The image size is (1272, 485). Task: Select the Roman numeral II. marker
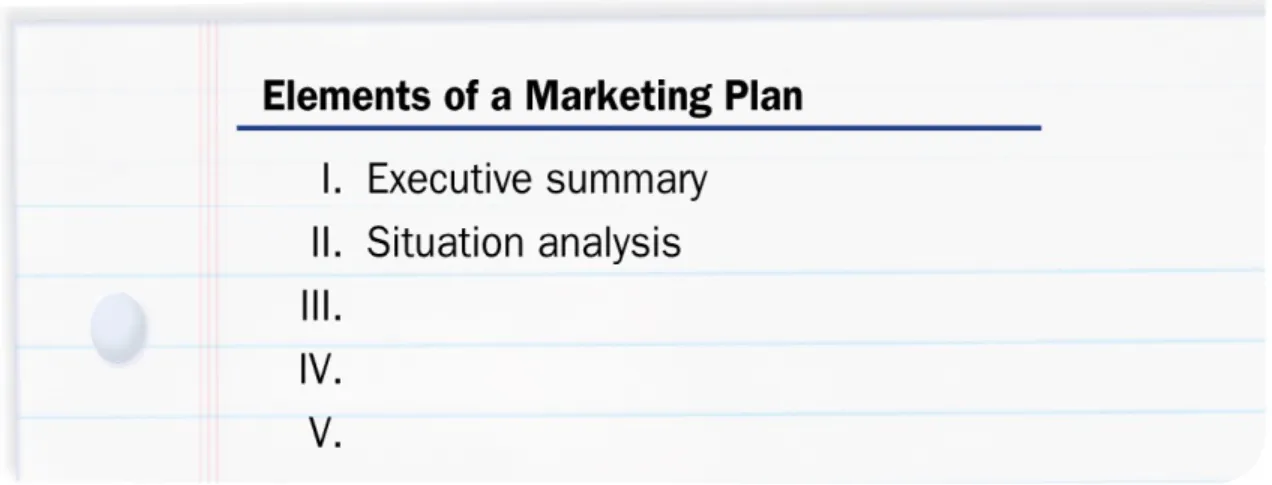click(327, 243)
